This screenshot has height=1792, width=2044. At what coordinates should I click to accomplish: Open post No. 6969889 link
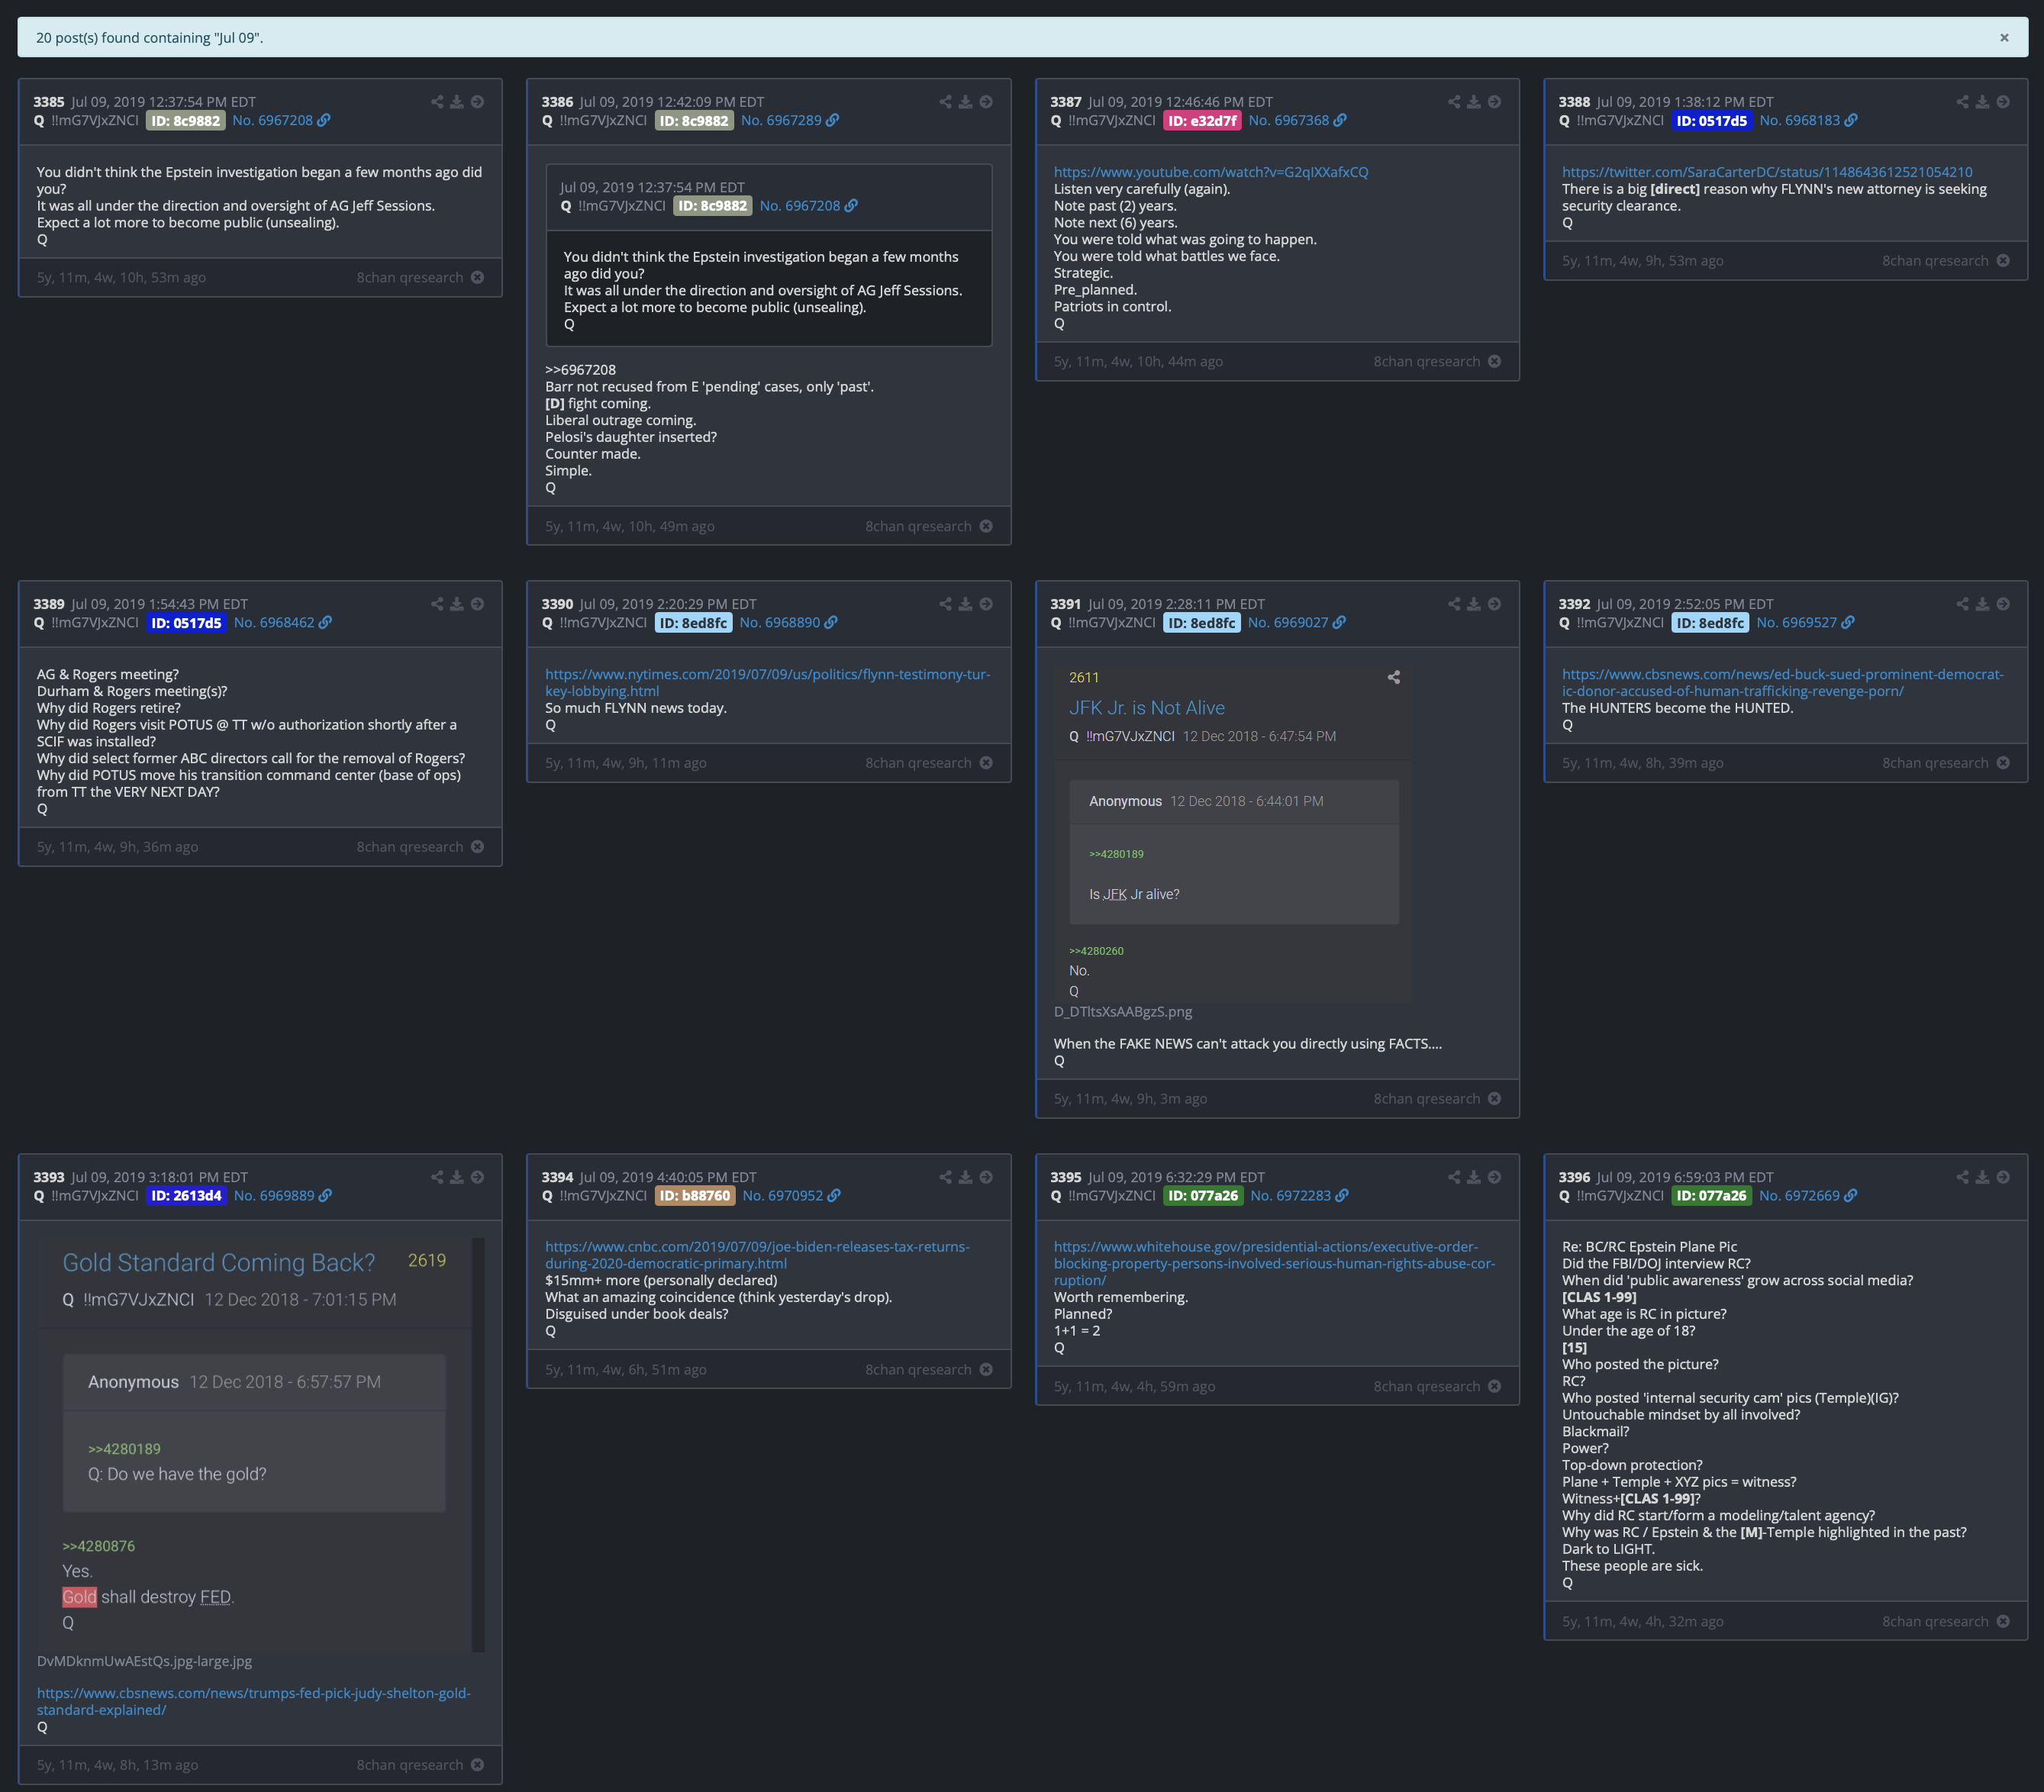(x=274, y=1195)
